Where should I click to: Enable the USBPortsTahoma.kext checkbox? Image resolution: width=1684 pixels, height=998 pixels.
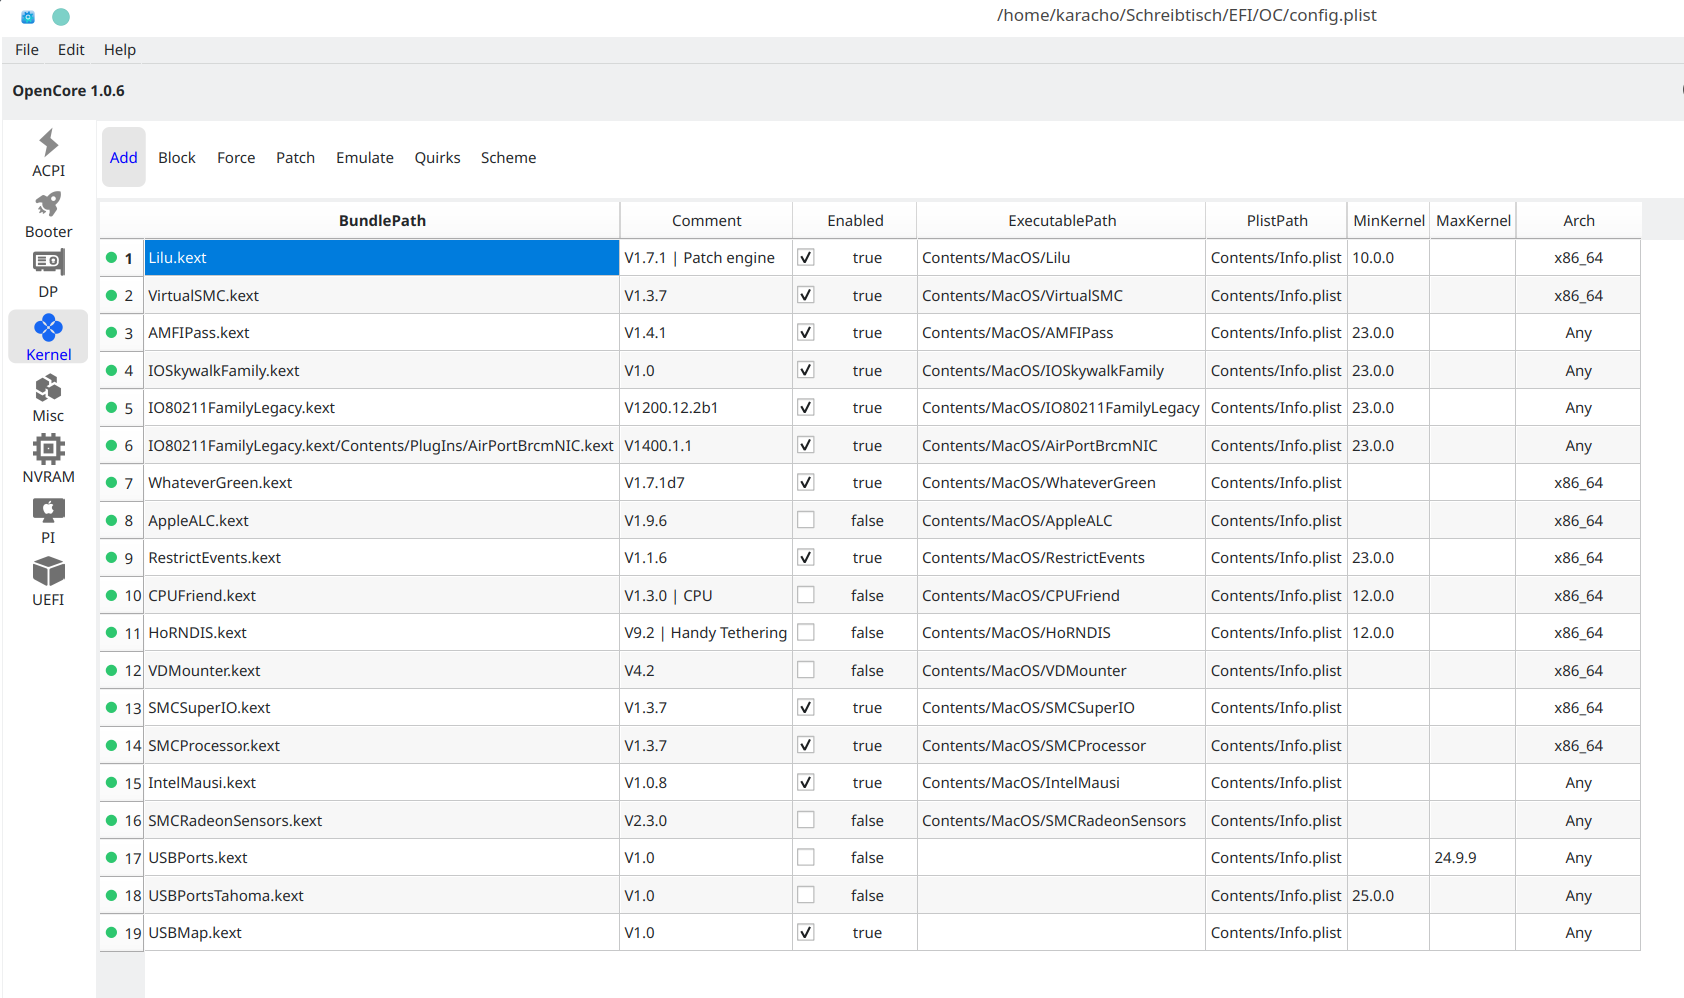(805, 895)
